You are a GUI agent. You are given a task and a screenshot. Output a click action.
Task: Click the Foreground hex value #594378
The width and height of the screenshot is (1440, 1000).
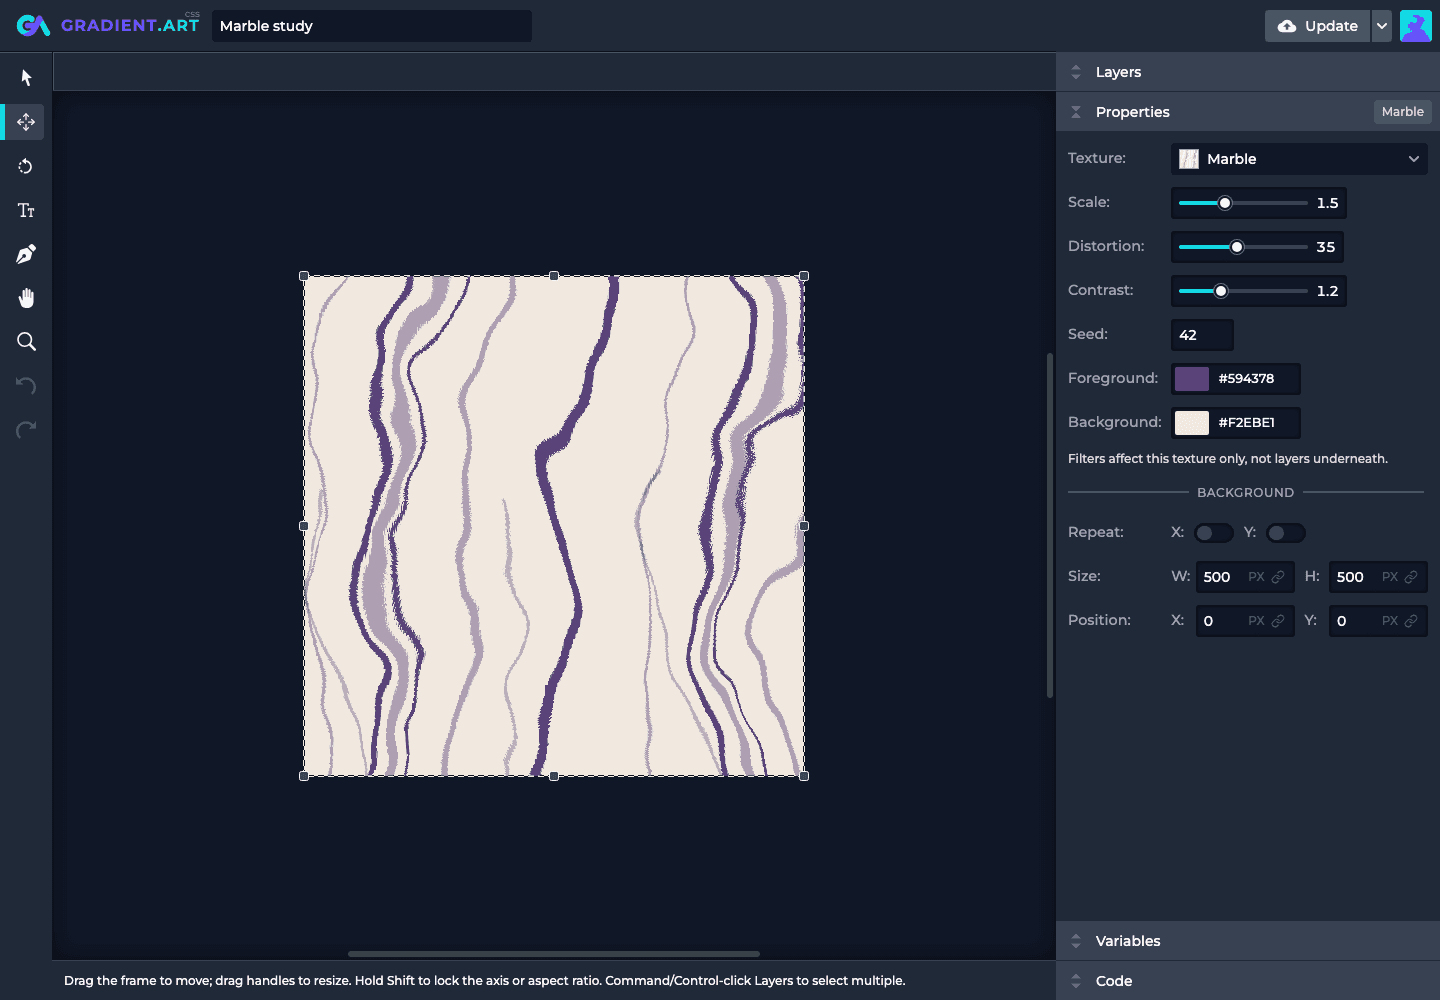(x=1246, y=379)
